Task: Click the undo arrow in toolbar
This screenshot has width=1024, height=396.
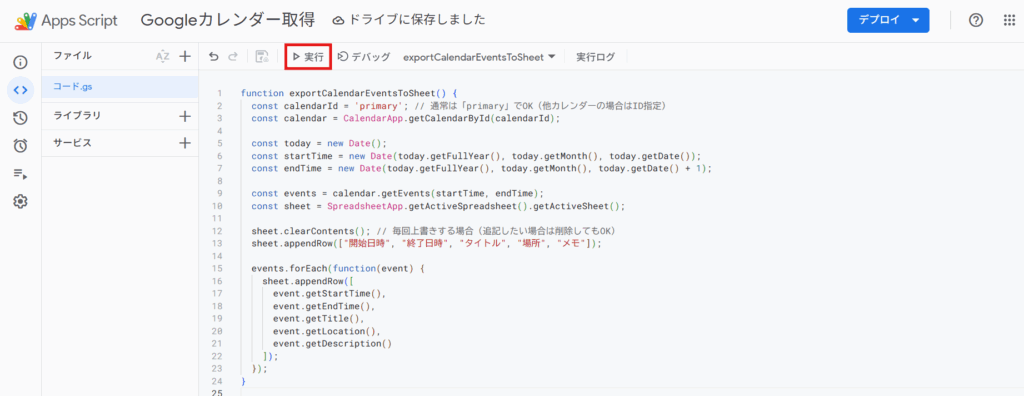Action: point(214,58)
